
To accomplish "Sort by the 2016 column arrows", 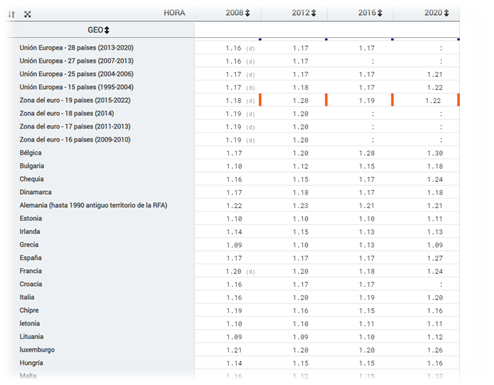I will (x=380, y=13).
